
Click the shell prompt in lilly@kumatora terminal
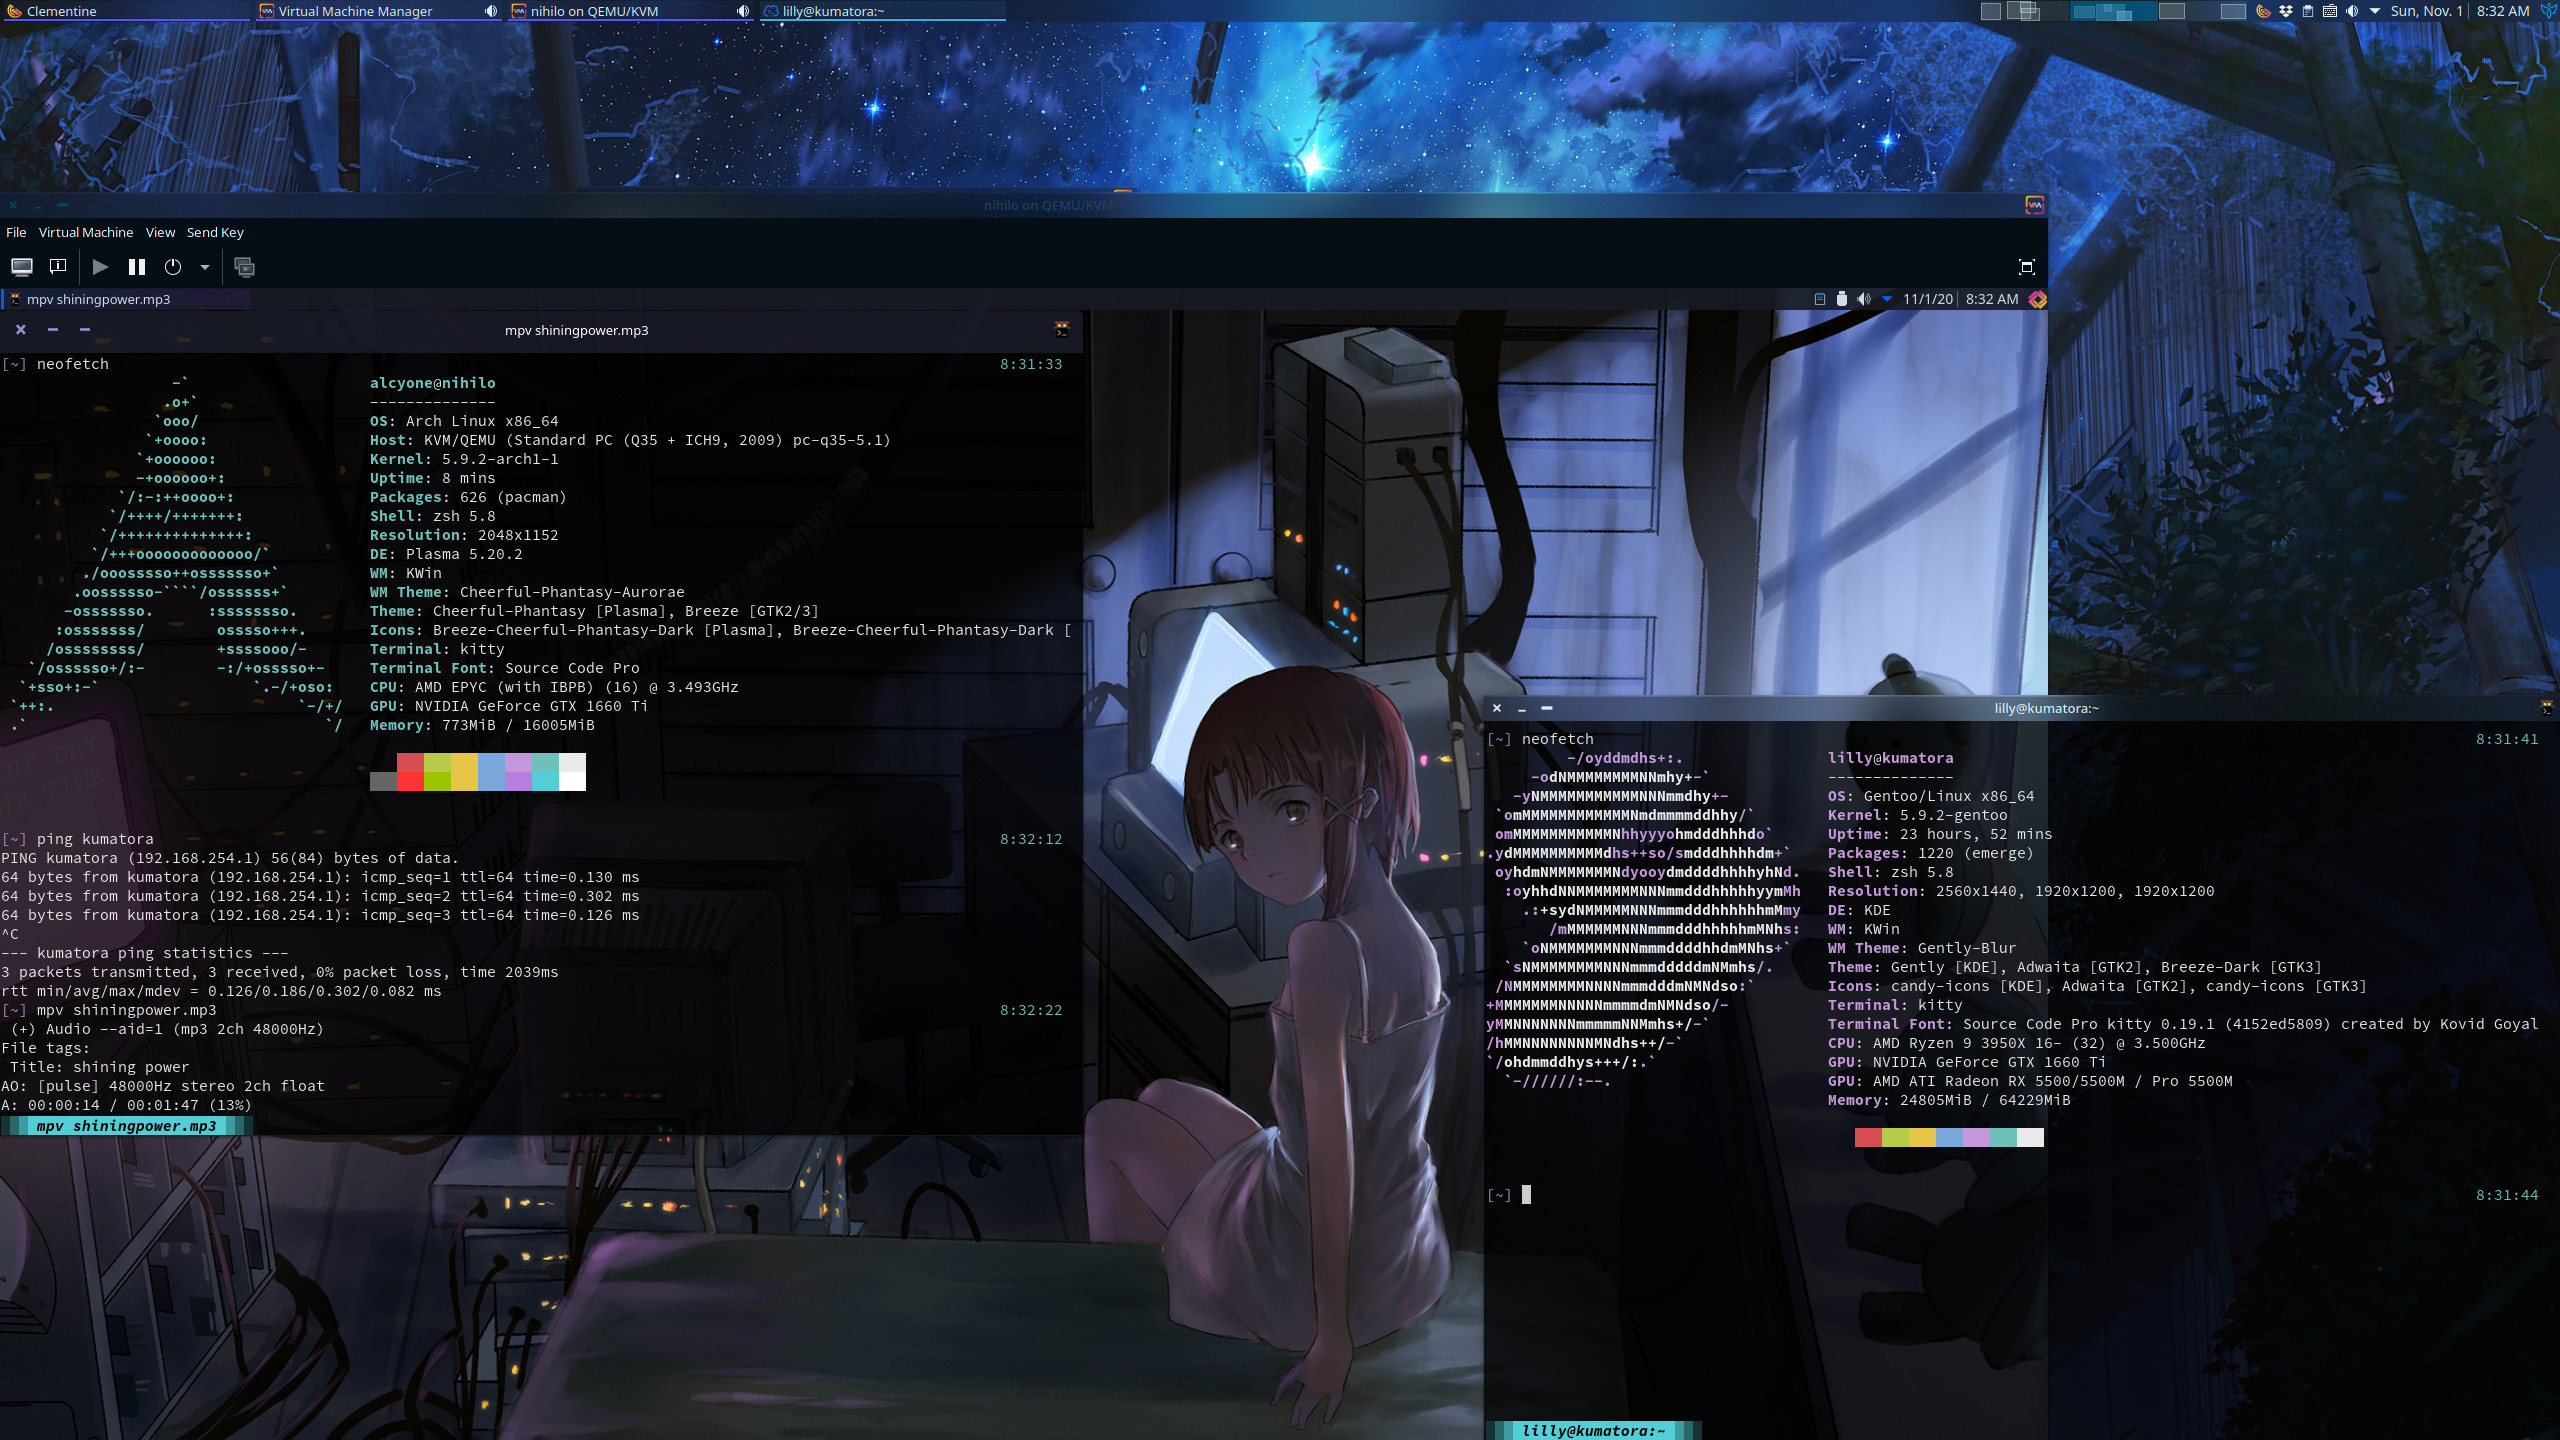point(1499,1195)
